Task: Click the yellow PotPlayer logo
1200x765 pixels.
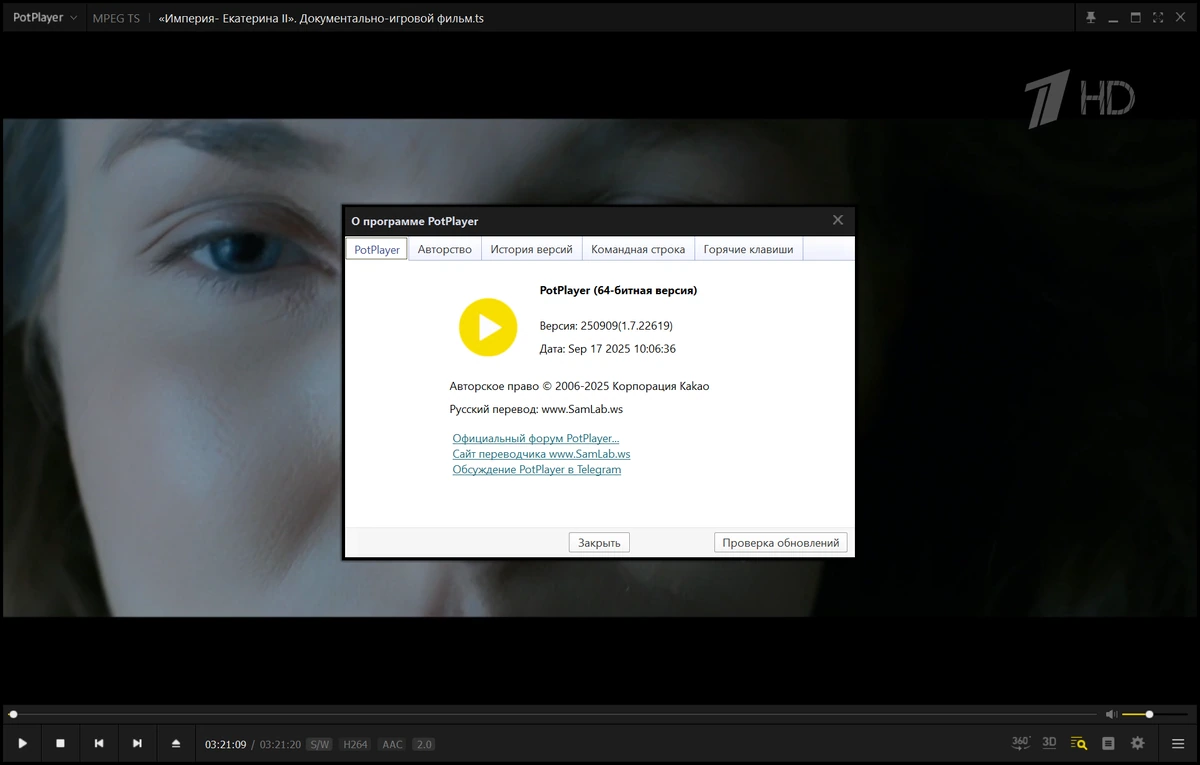Action: tap(488, 327)
